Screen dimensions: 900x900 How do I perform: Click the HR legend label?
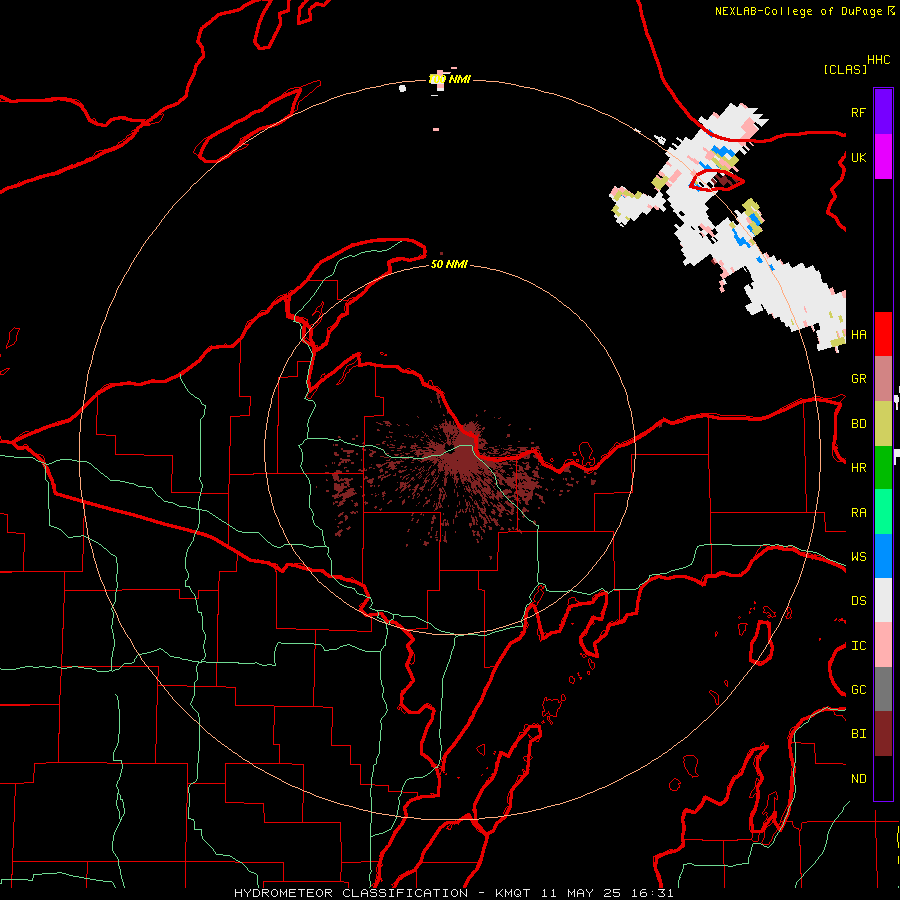pos(858,468)
